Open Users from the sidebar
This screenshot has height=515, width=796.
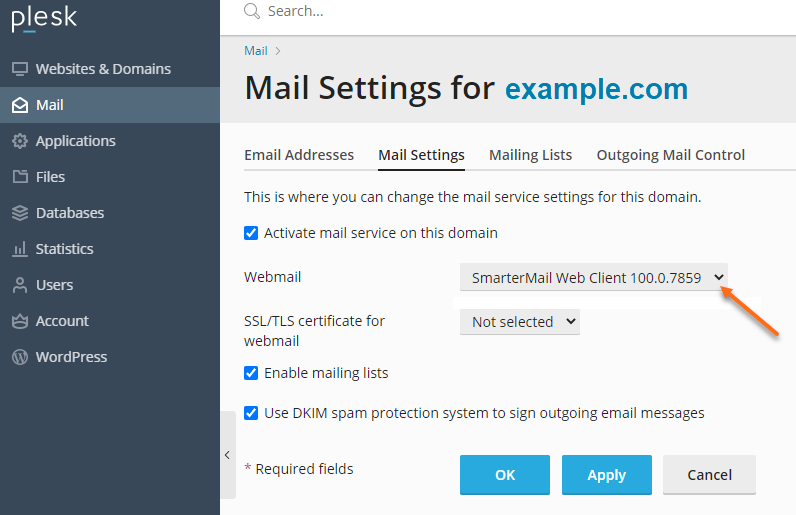(x=110, y=285)
